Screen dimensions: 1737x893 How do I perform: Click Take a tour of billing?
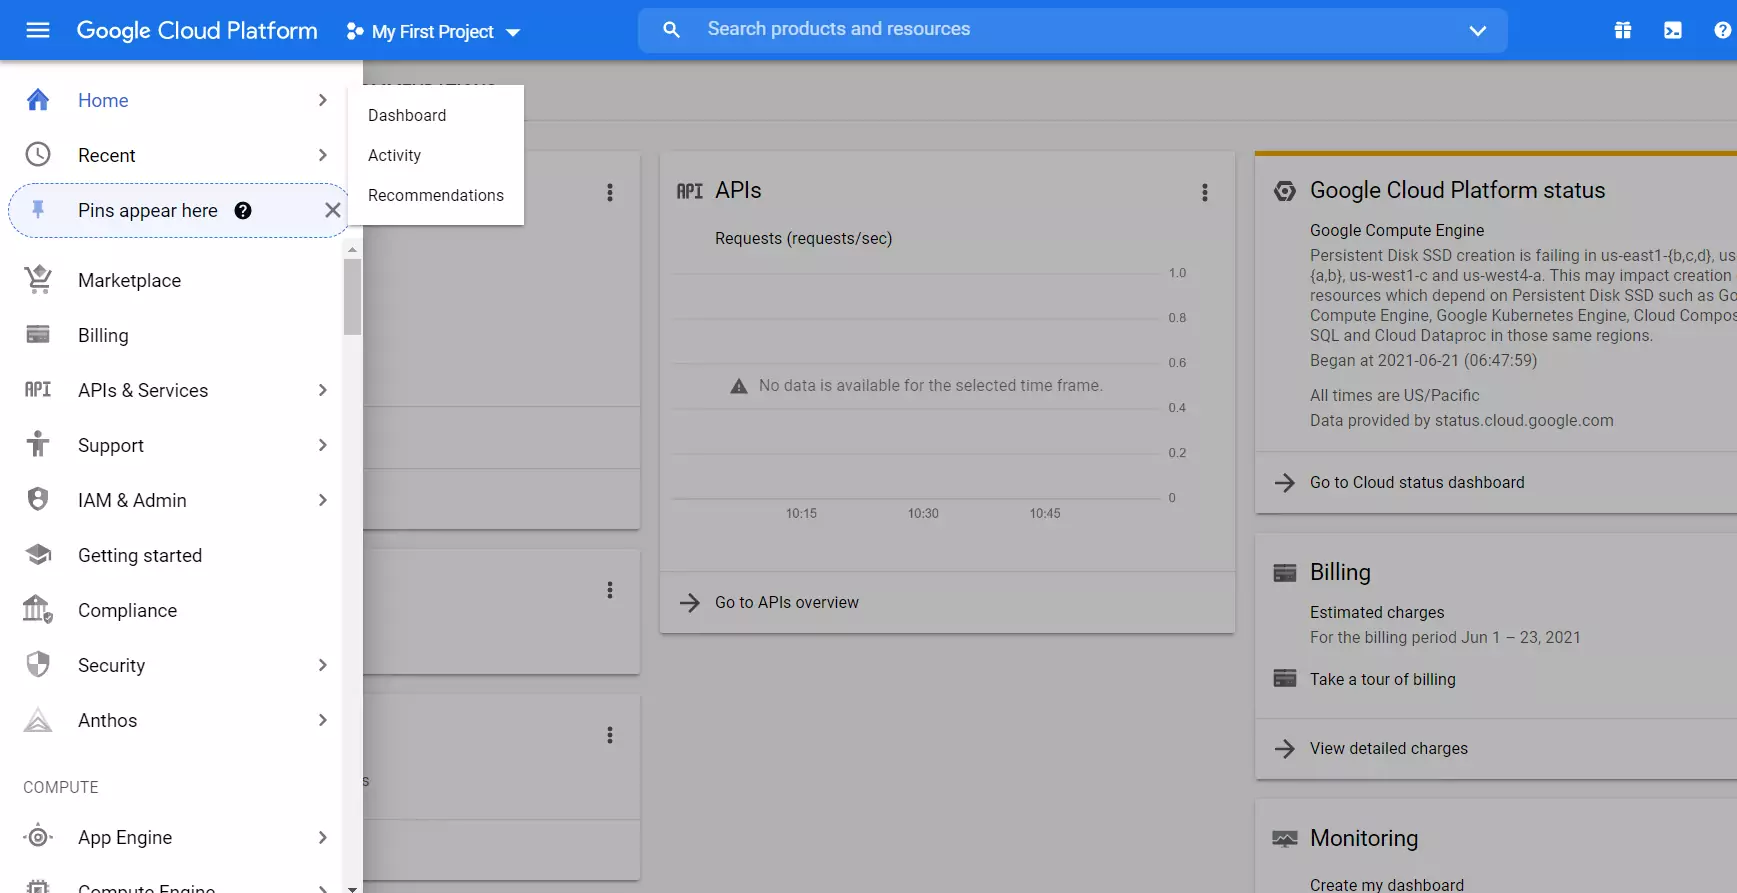coord(1383,679)
